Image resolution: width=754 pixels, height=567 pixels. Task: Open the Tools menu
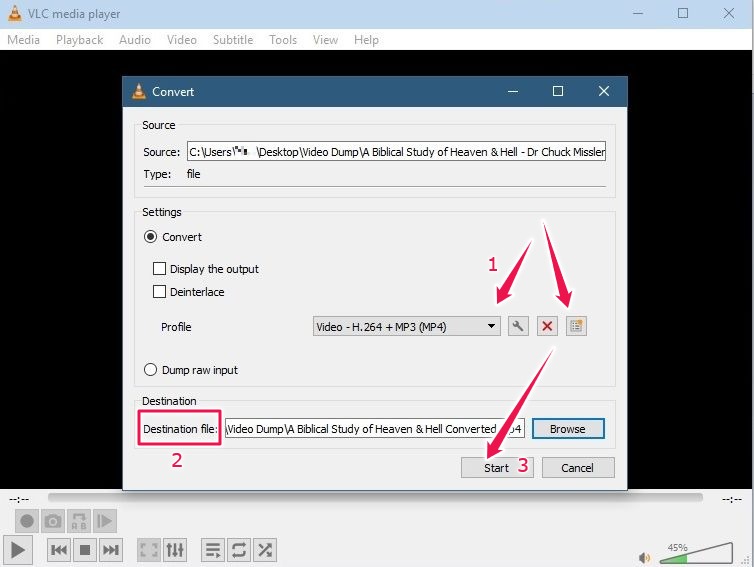(283, 40)
